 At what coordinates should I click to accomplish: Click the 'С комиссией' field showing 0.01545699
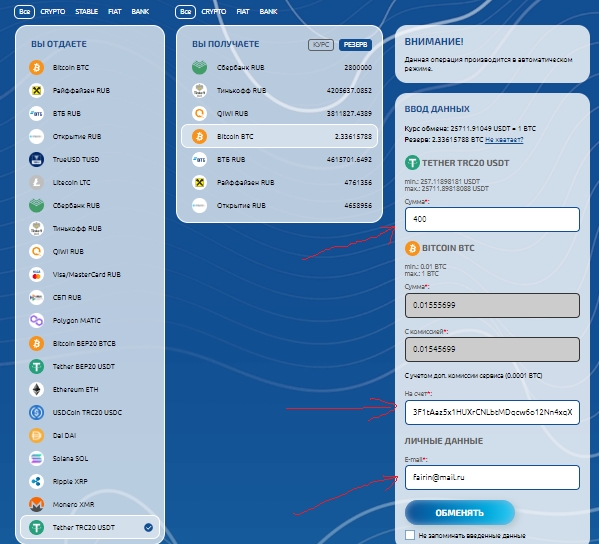pos(492,349)
